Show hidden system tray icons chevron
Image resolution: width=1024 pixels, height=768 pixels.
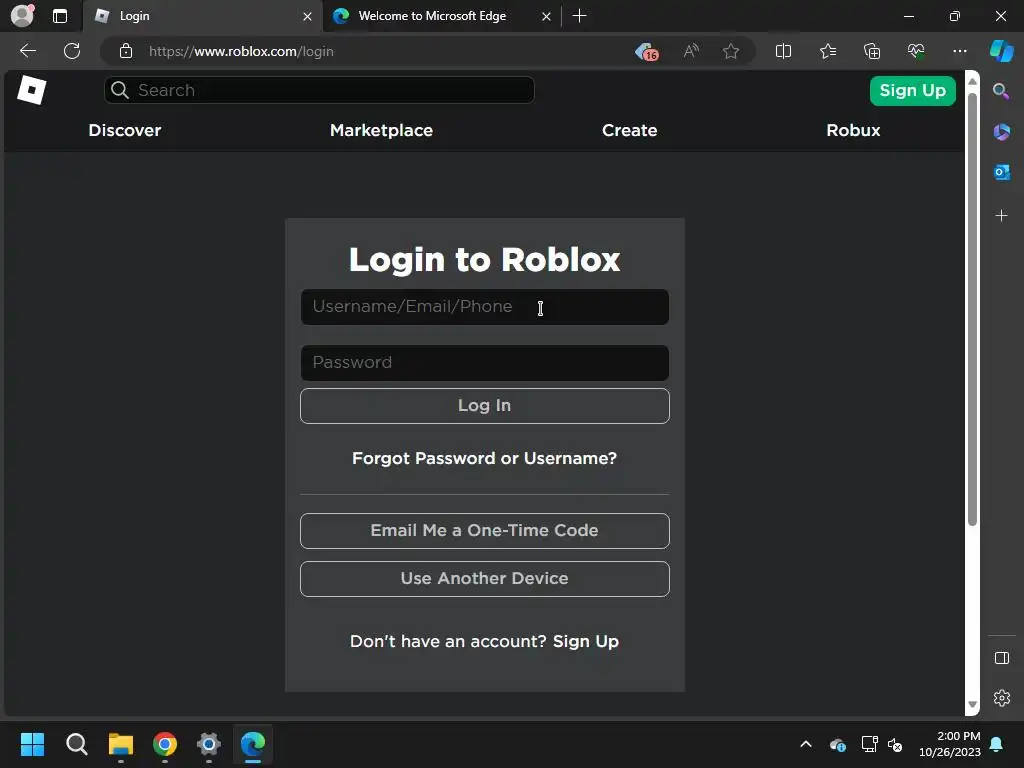coord(806,744)
